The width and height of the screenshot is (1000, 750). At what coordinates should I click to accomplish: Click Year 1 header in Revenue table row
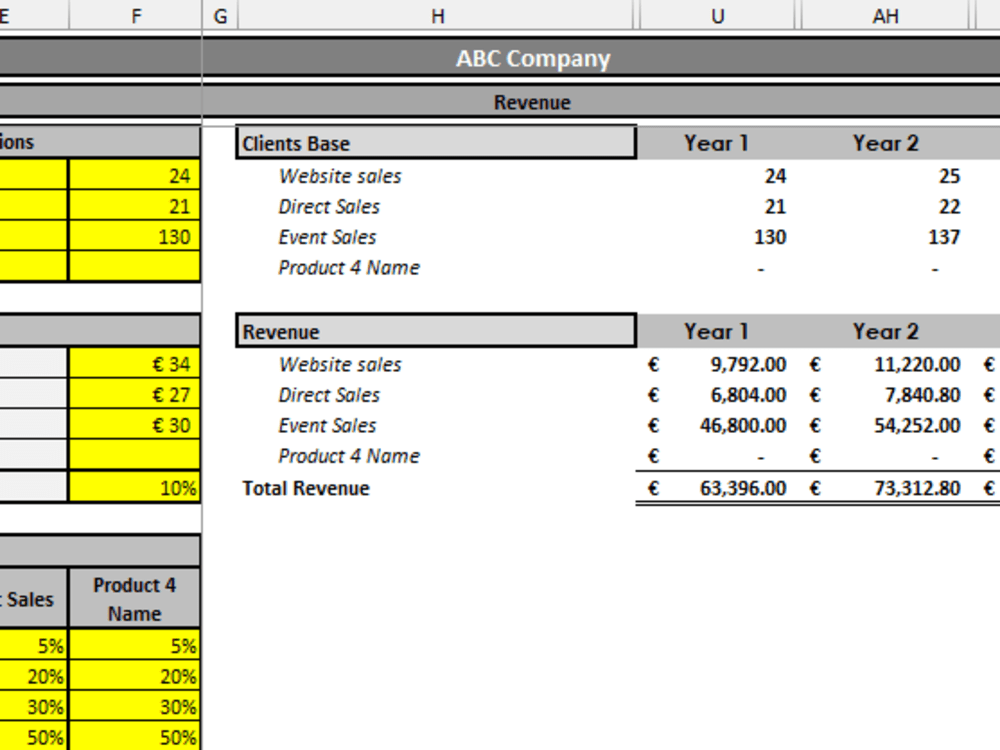[716, 332]
